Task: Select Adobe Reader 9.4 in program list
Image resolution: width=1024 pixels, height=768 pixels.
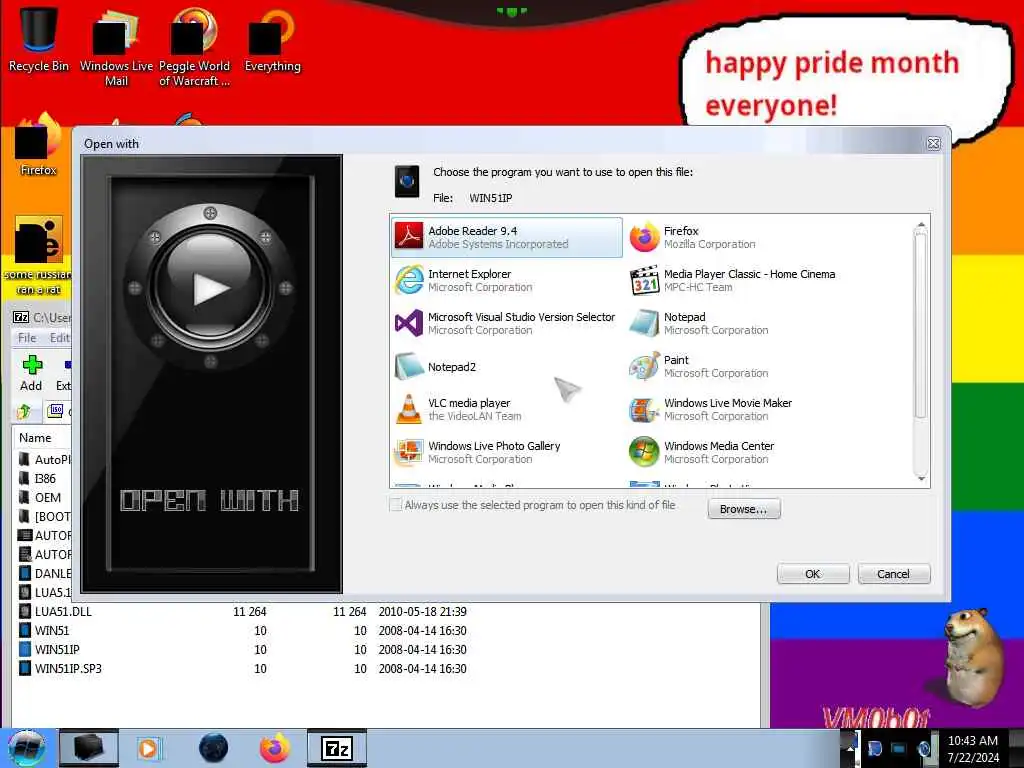Action: point(507,237)
